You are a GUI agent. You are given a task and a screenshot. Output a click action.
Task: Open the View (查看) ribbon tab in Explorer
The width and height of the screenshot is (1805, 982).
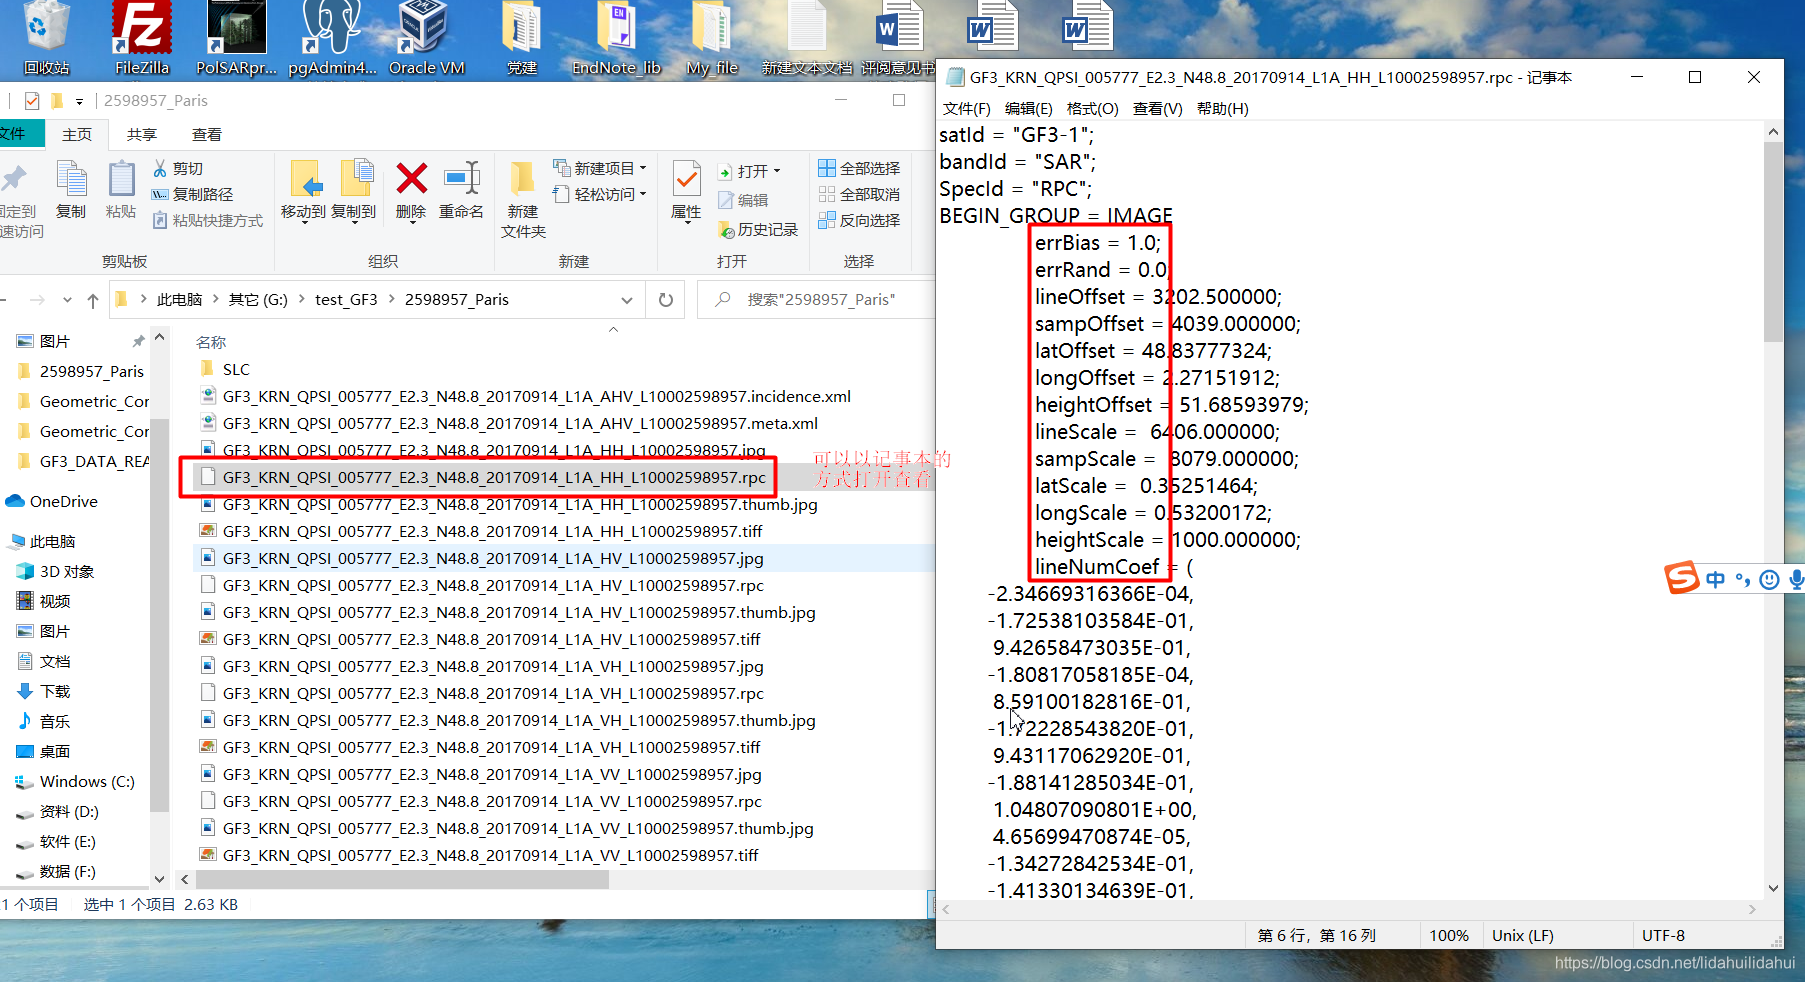[207, 134]
